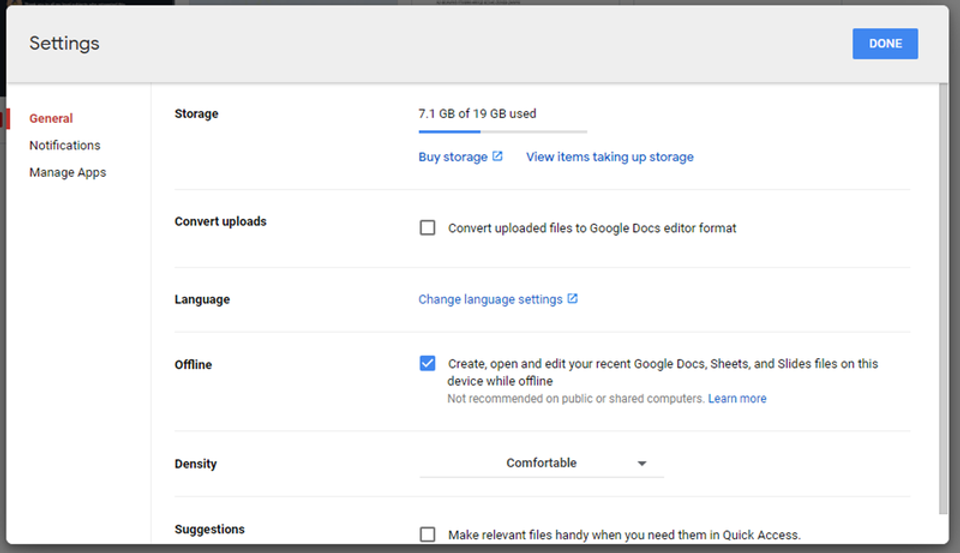Click the external-link icon next to Change language settings

(x=572, y=298)
